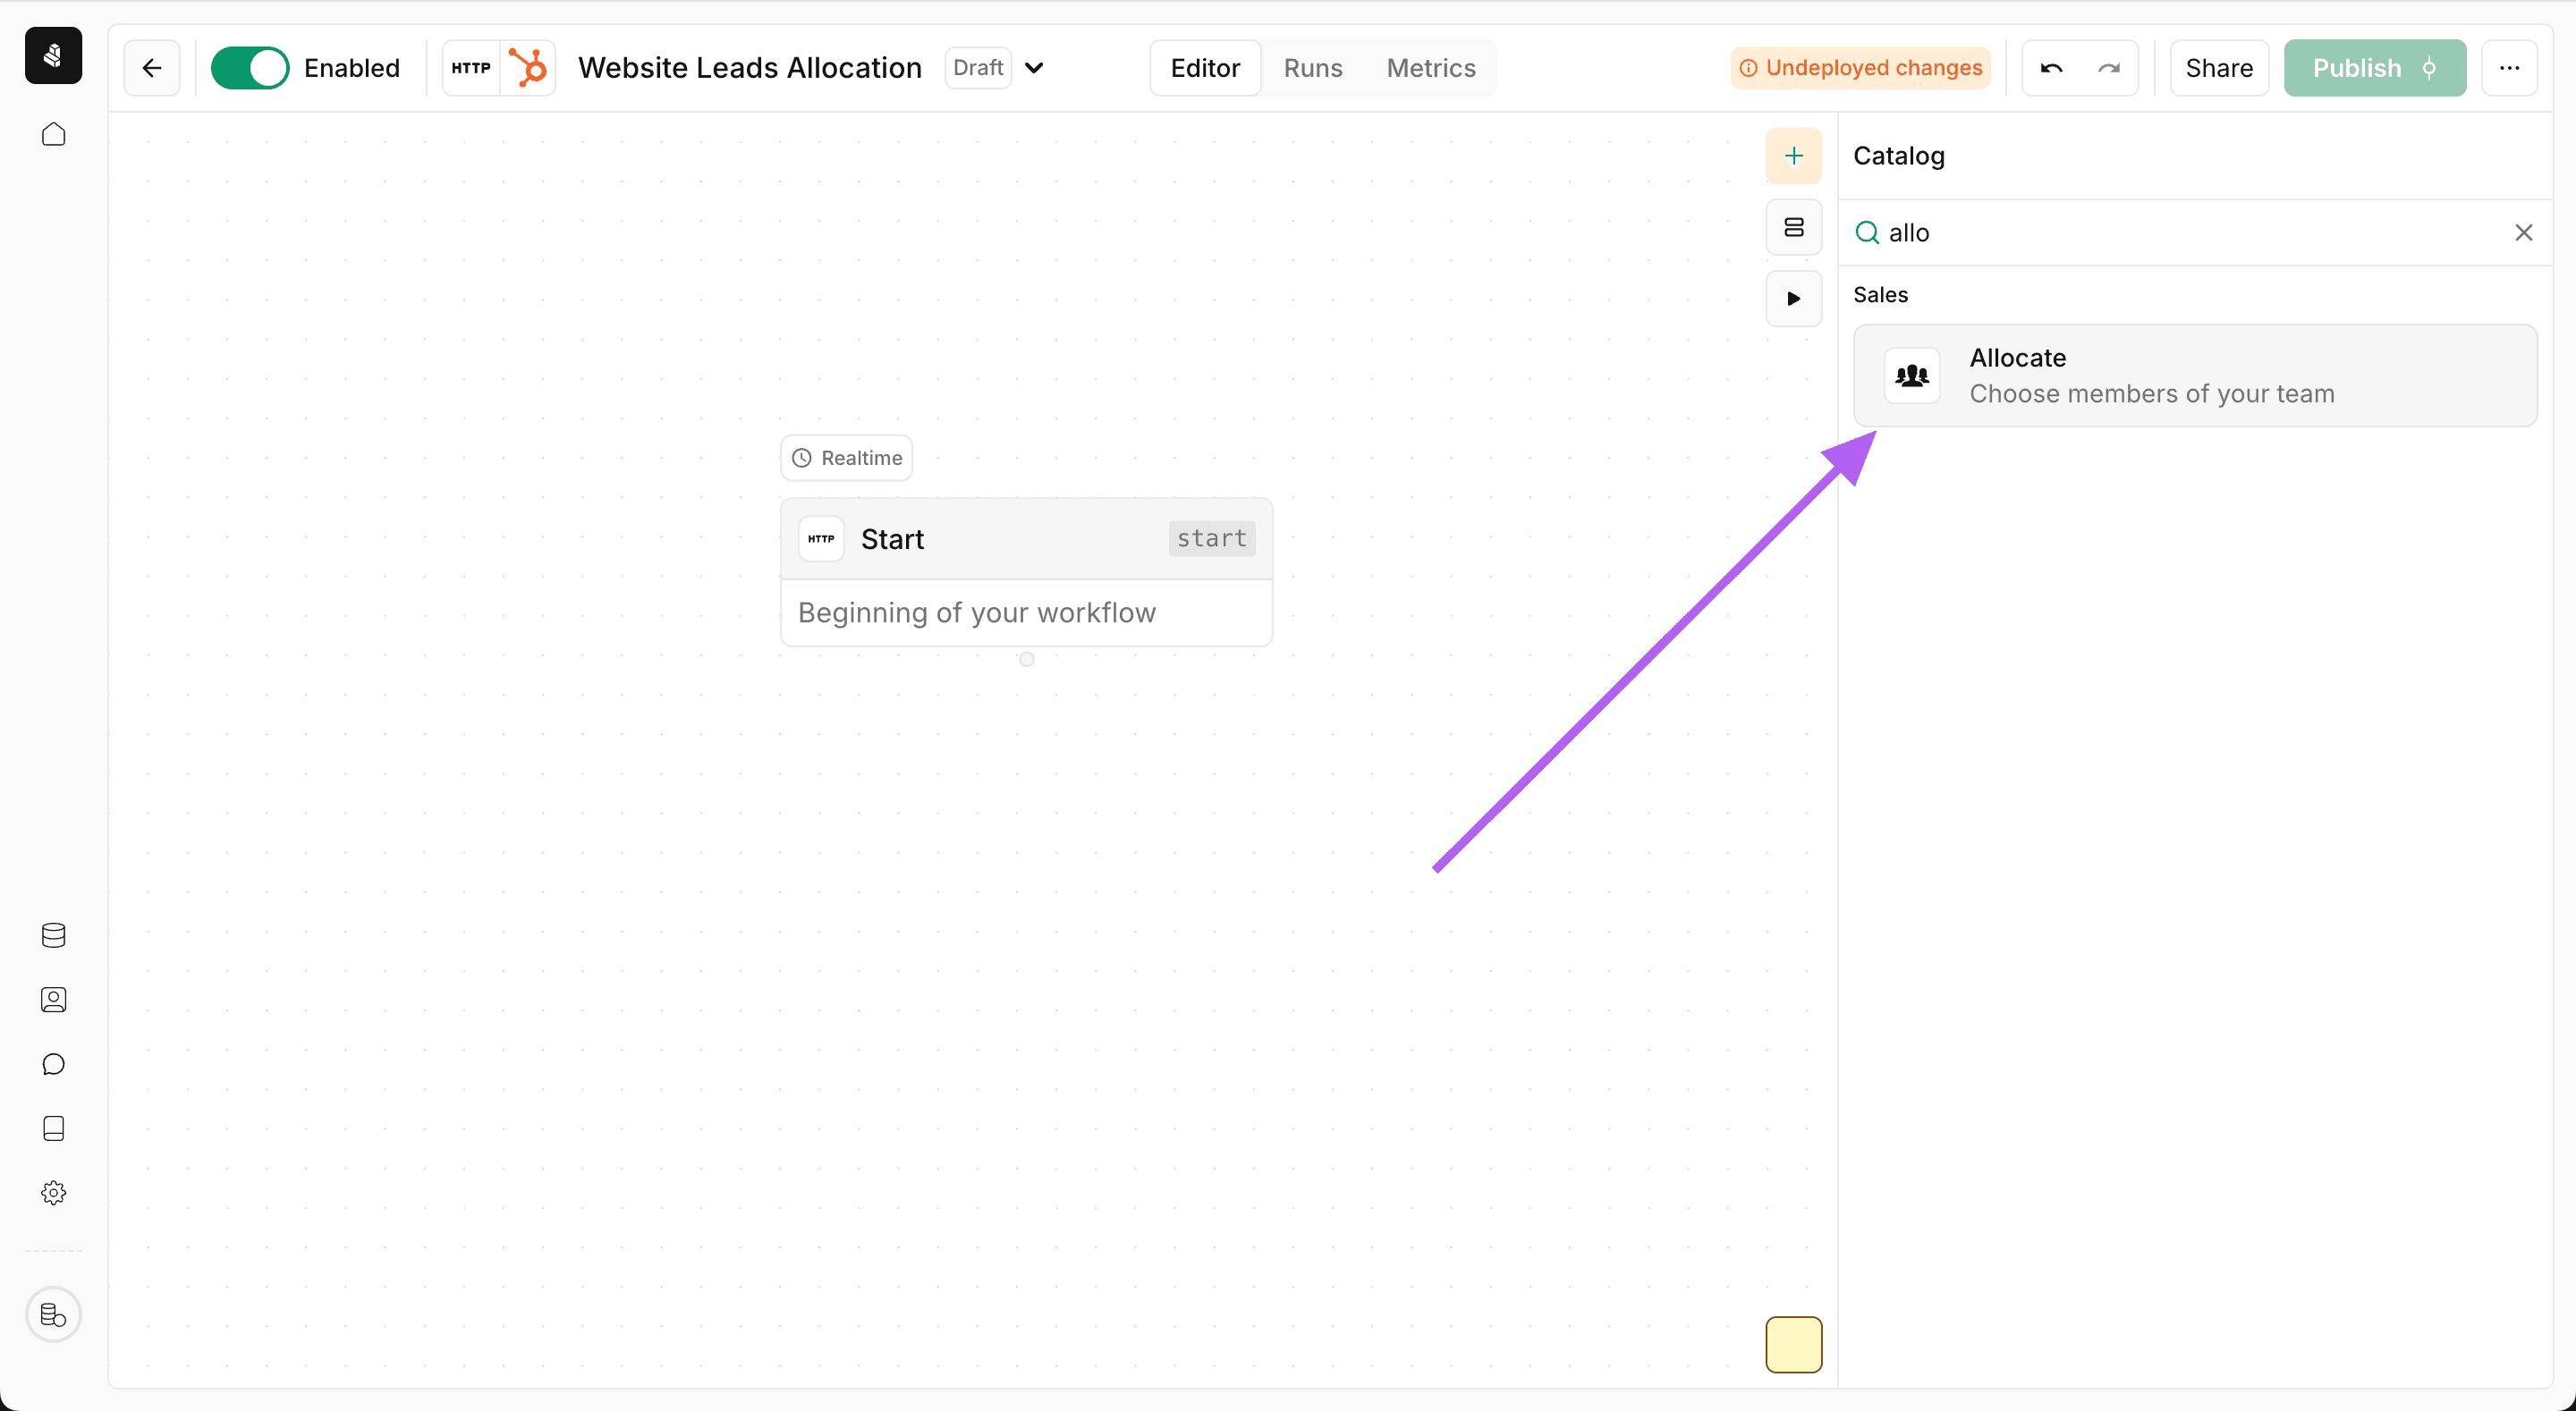Click the database/storage sidebar icon
Screen dimensions: 2576x1411
point(54,936)
